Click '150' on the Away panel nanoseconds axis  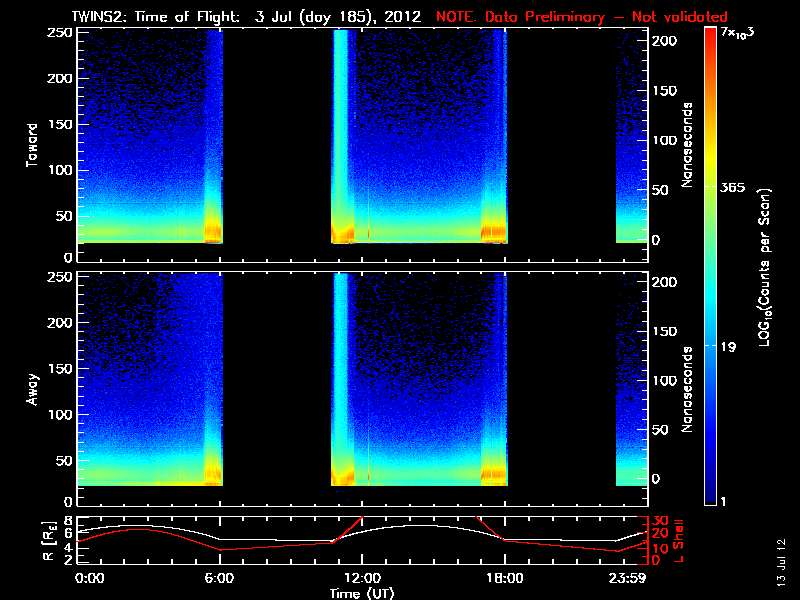click(x=665, y=332)
